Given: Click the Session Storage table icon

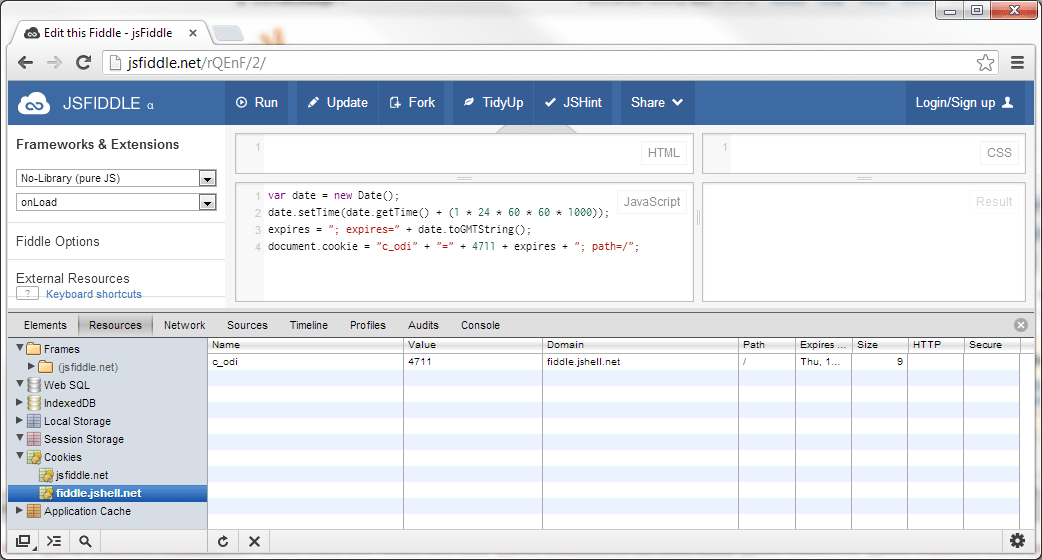Looking at the screenshot, I should point(34,439).
